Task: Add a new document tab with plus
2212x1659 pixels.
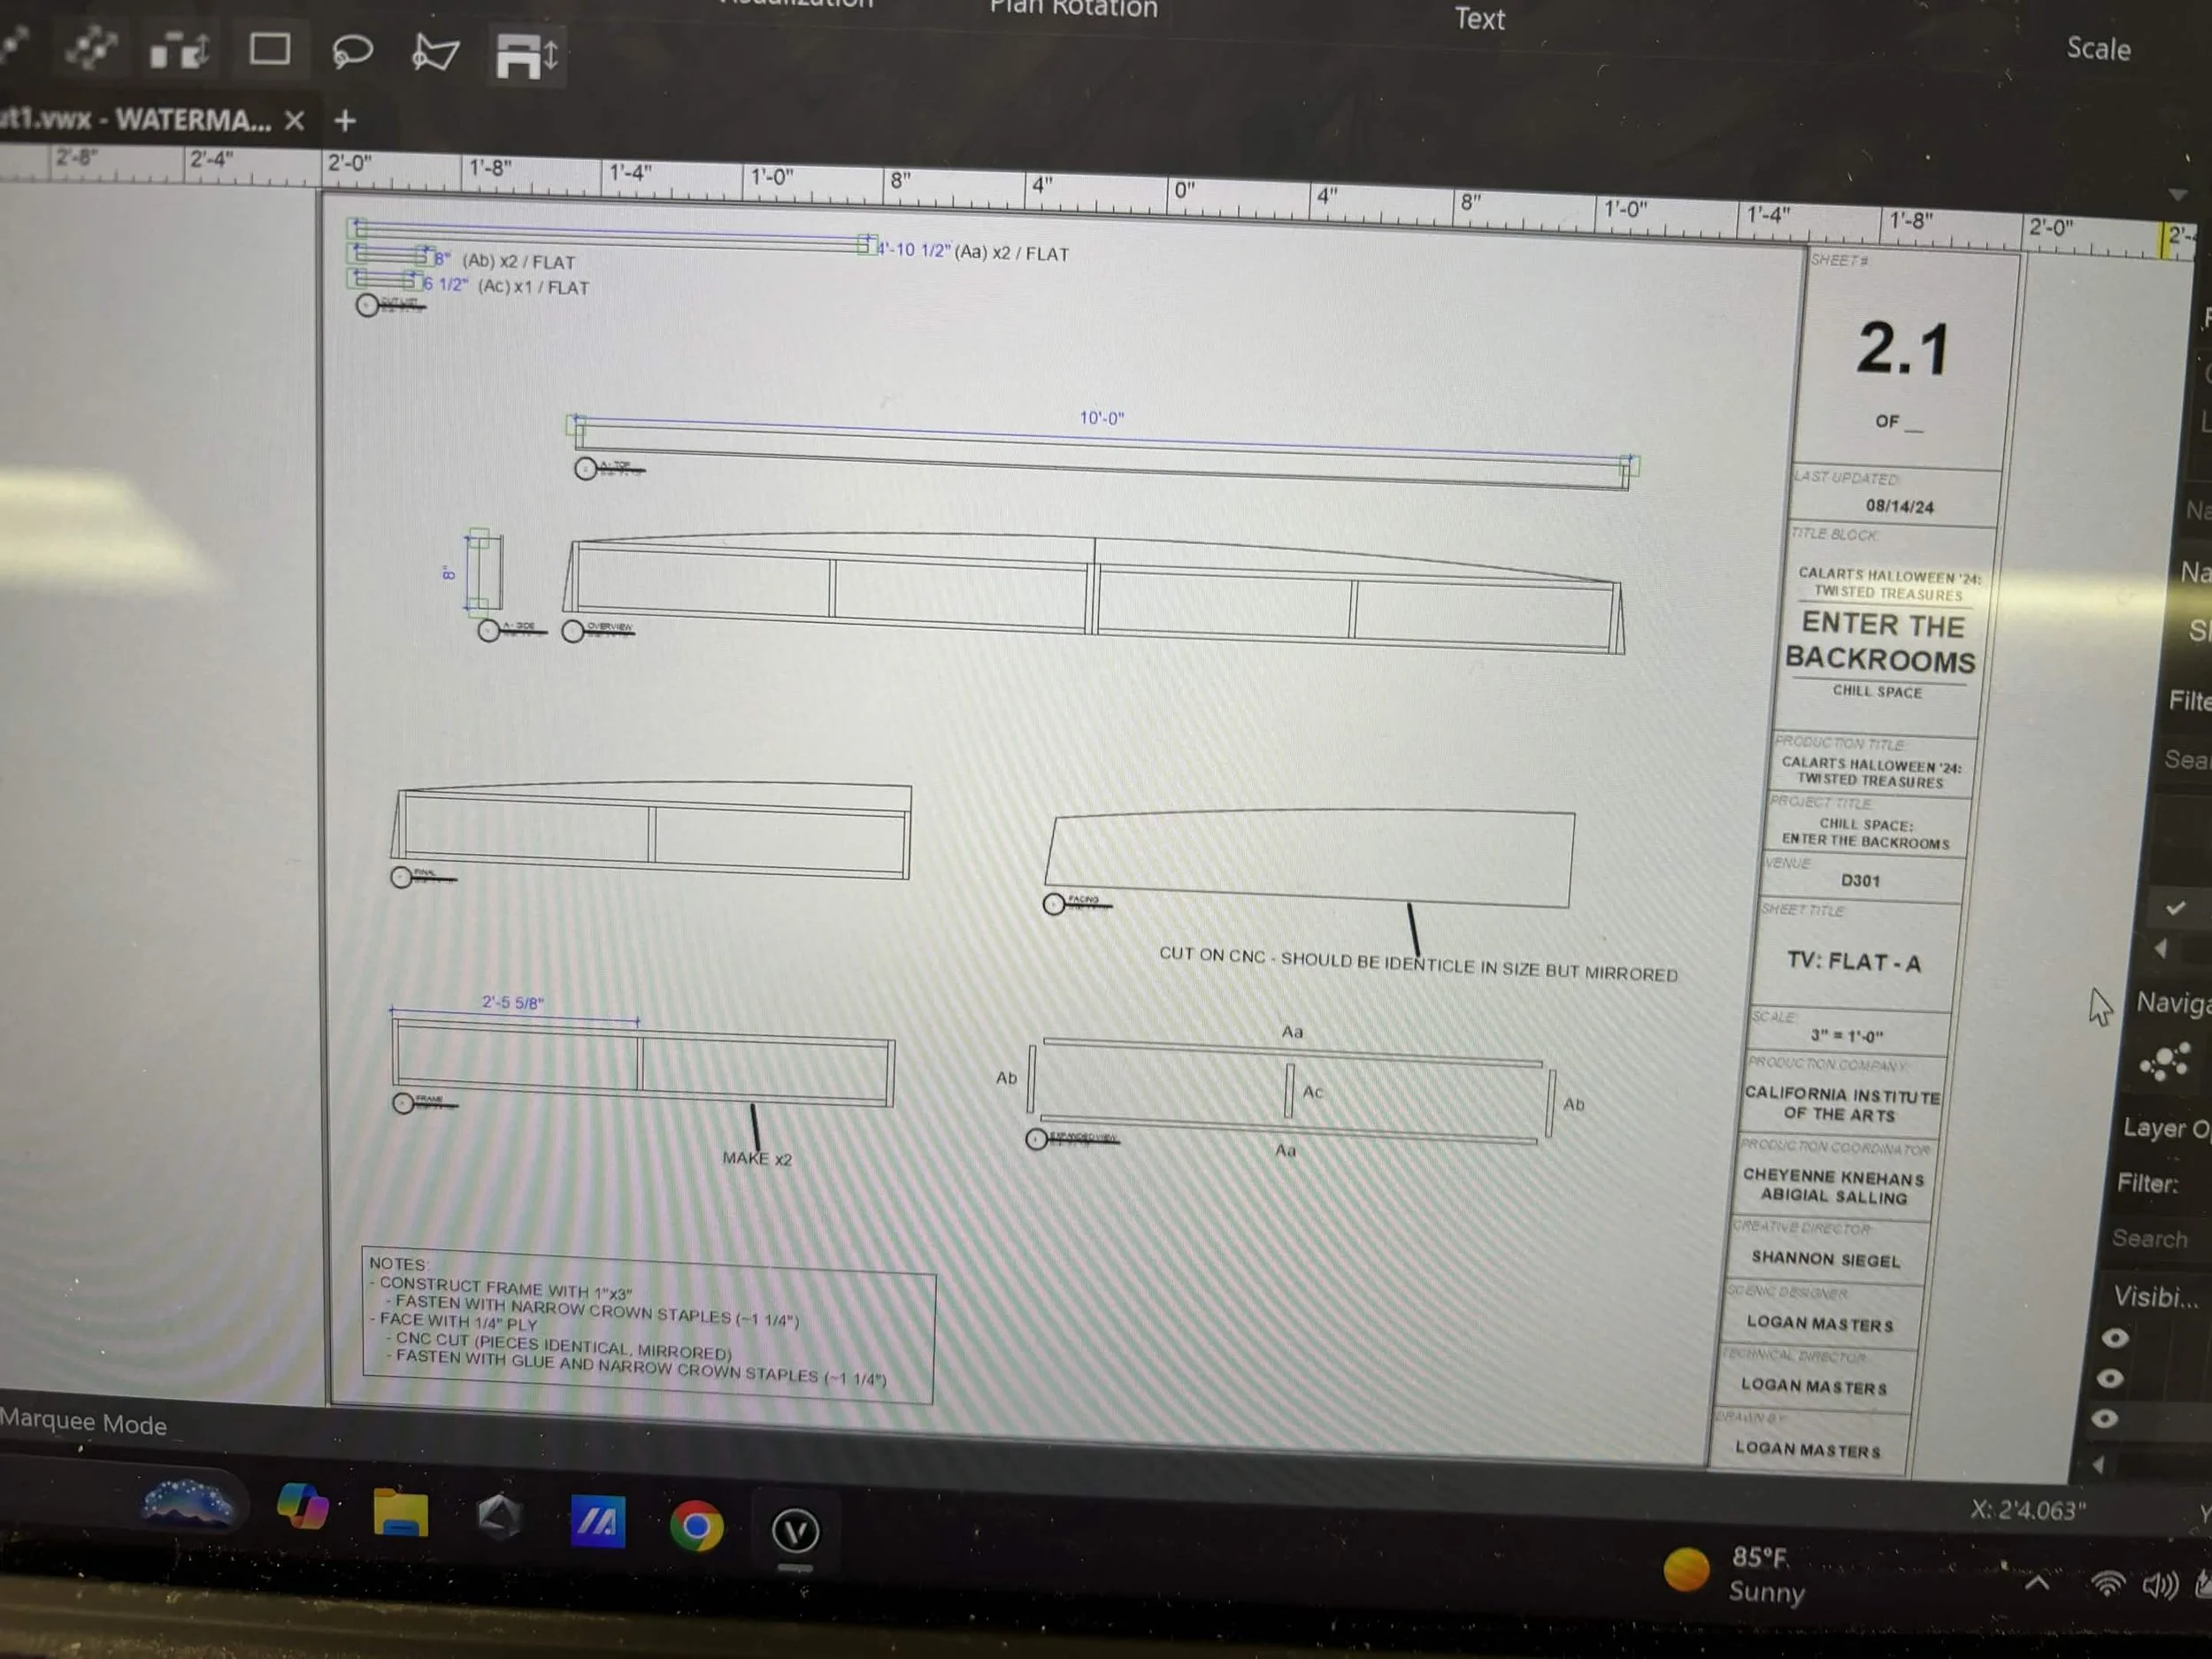Action: (345, 121)
